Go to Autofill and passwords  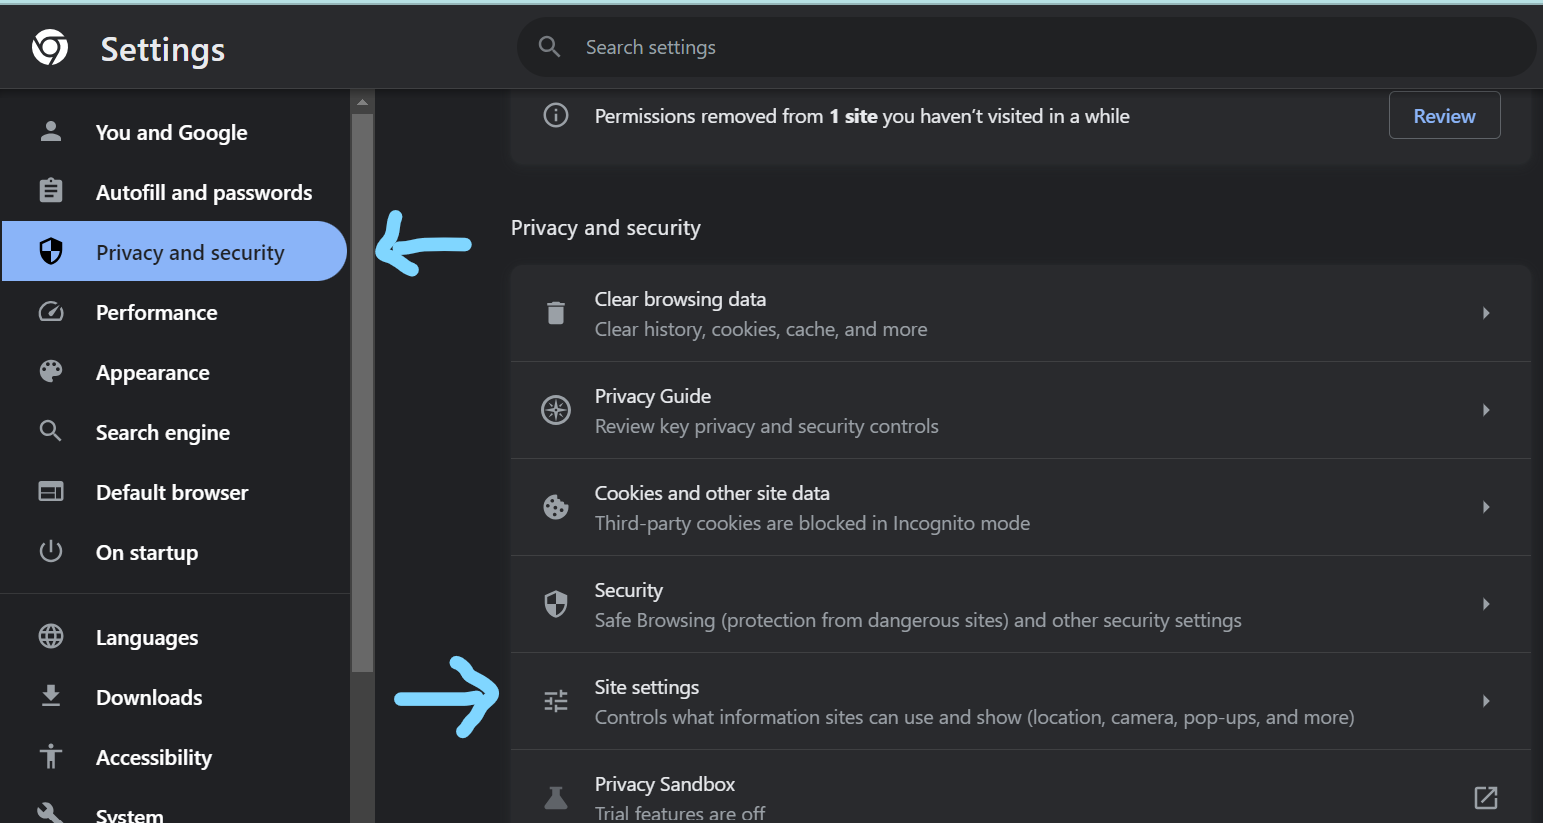pyautogui.click(x=175, y=191)
